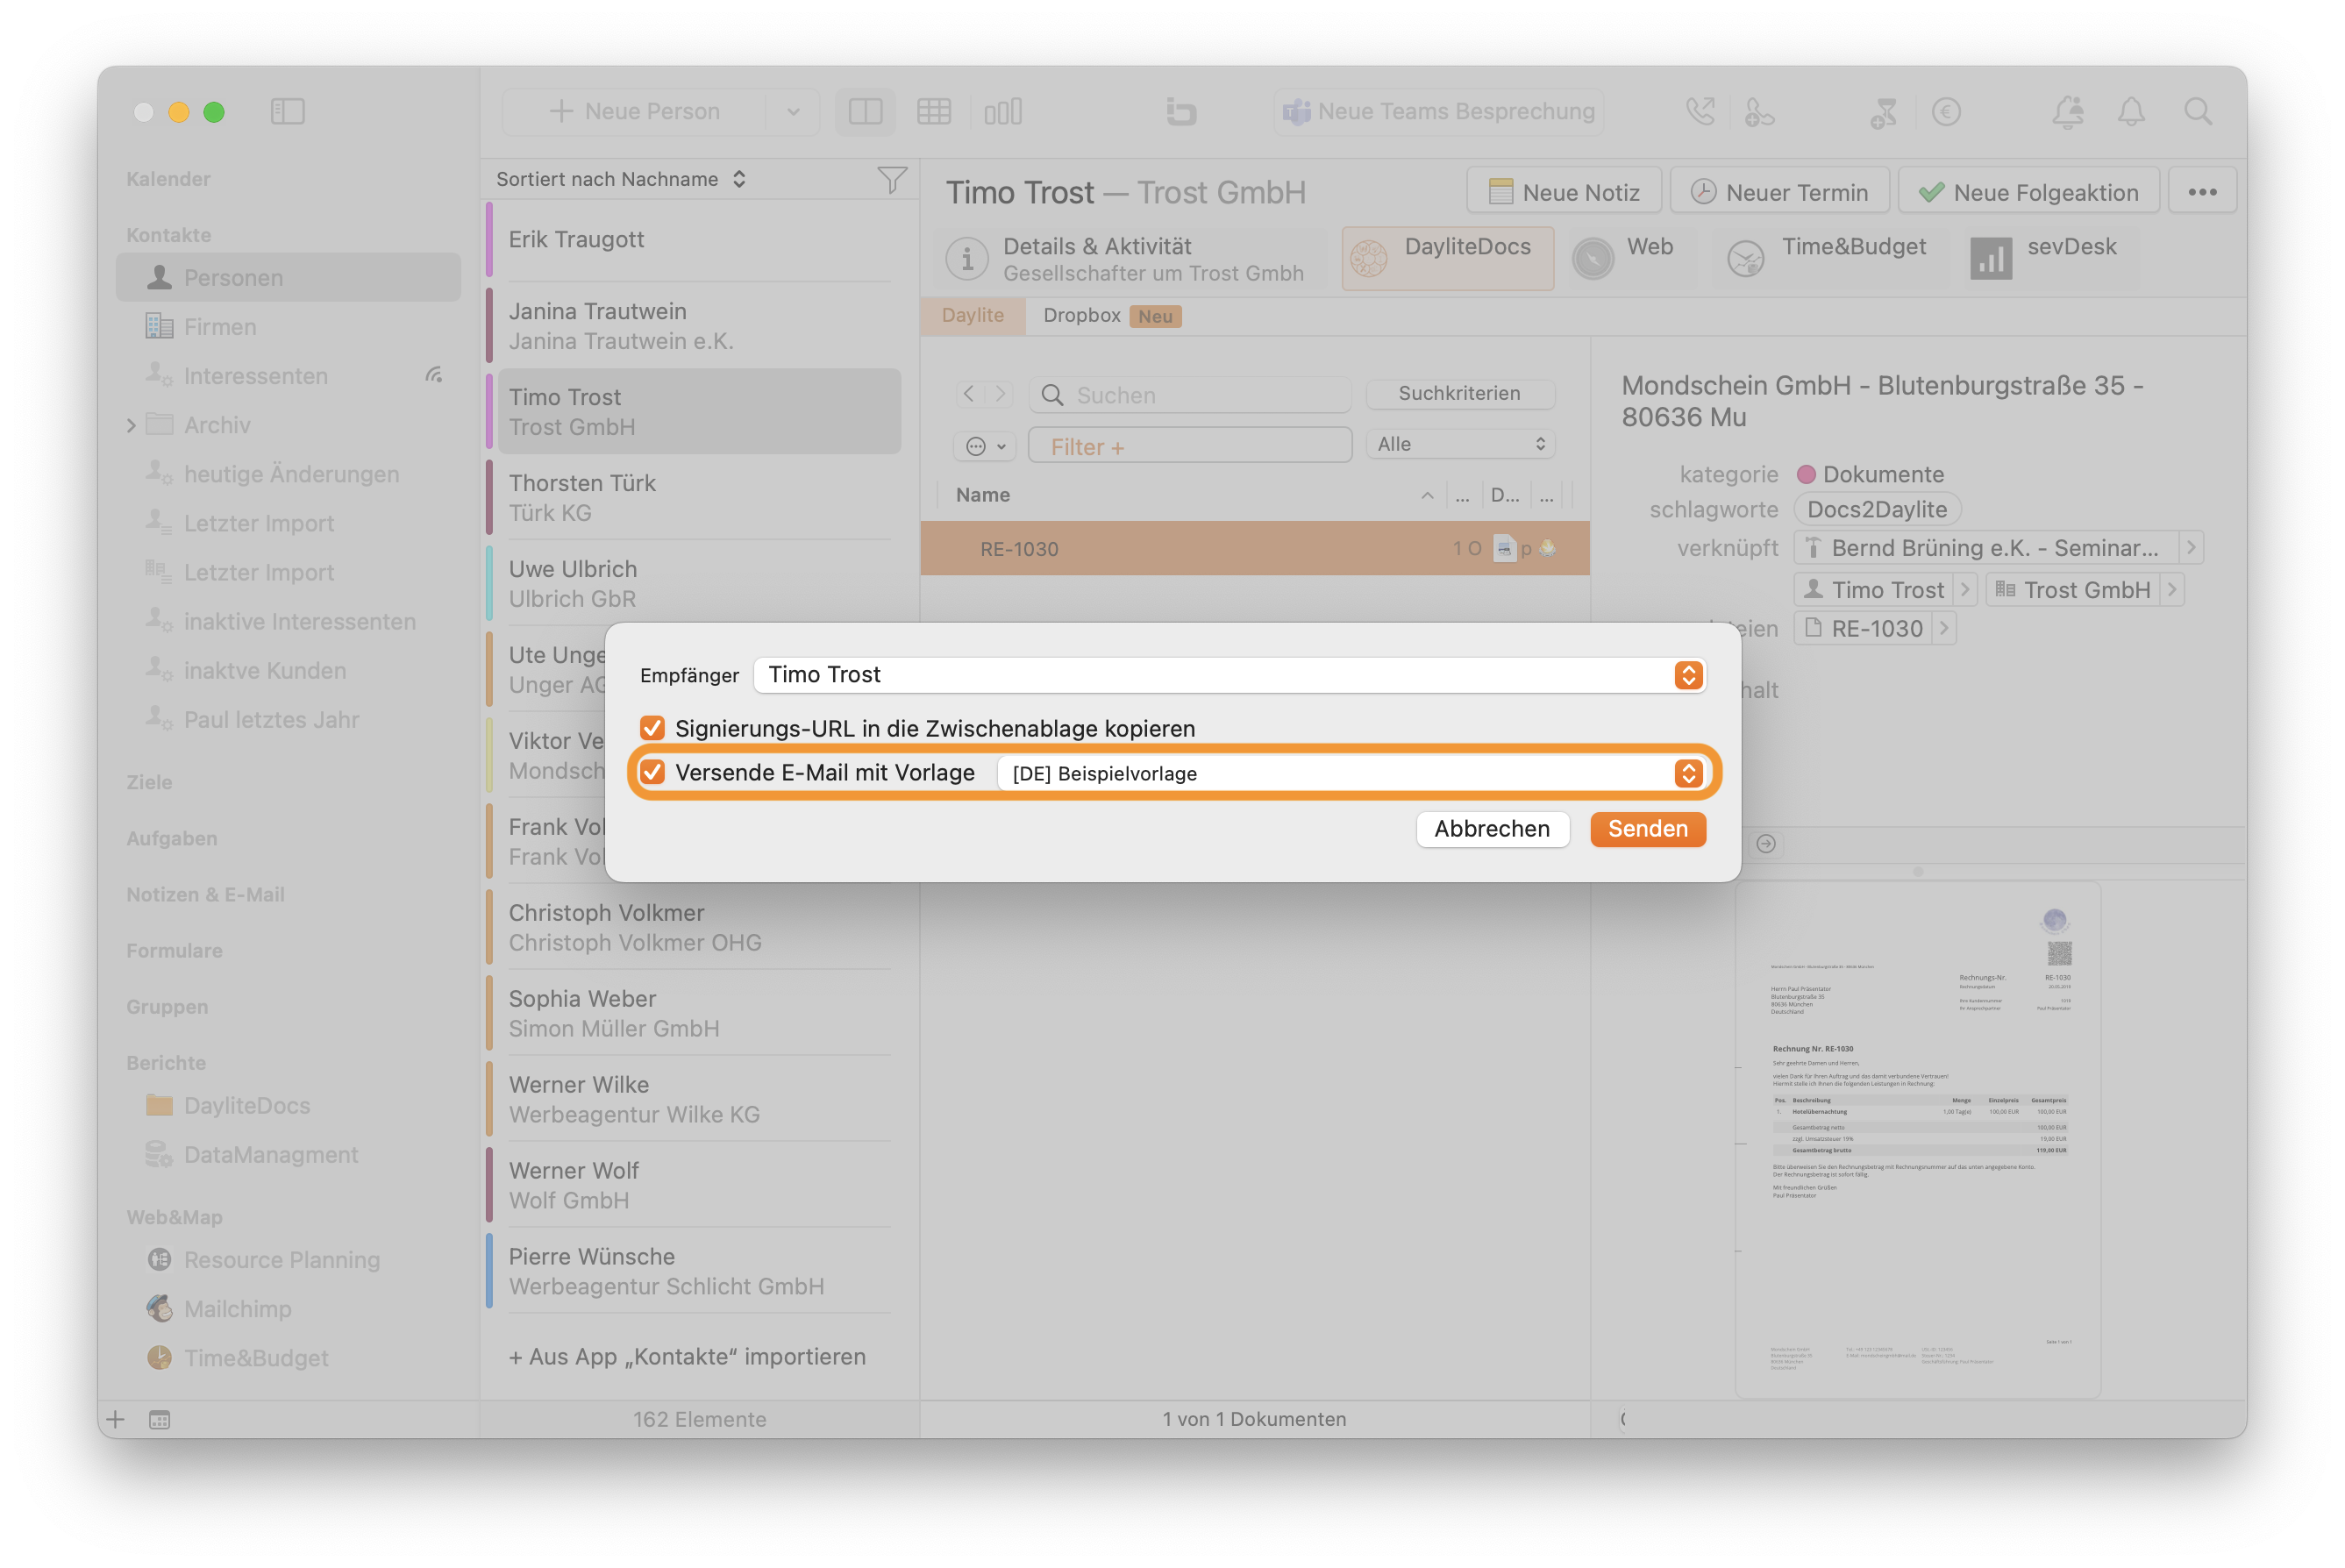Toggle the sidebar visibility icon
Viewport: 2345px width, 1568px height.
287,111
